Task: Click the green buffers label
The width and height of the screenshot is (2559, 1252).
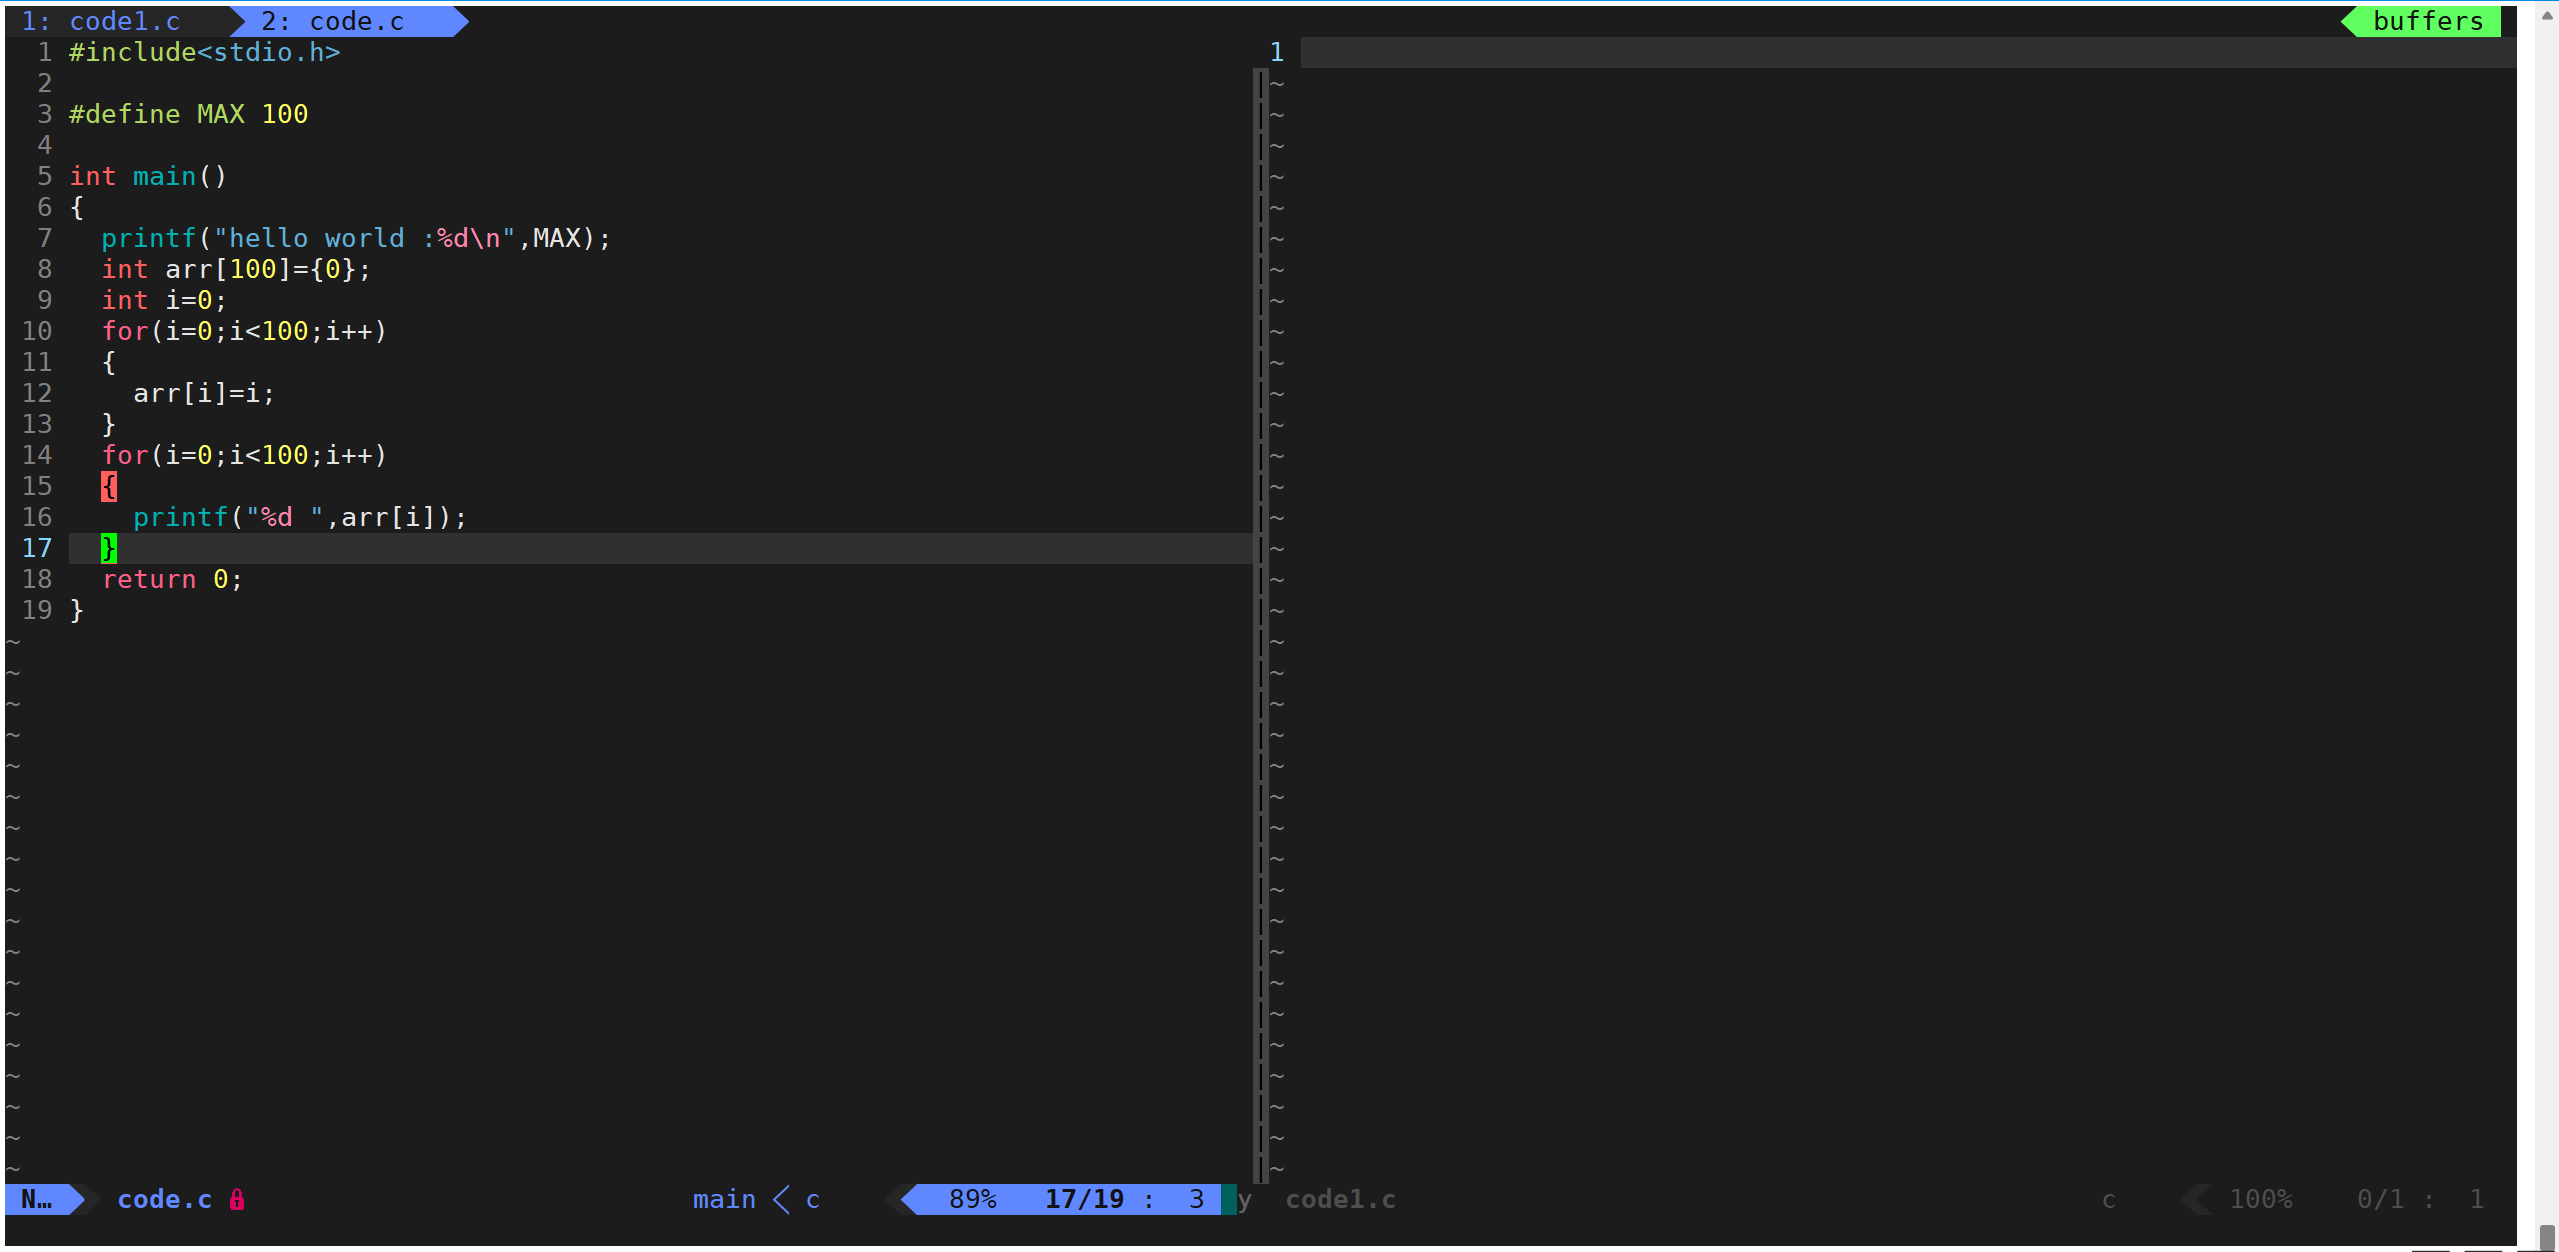Action: click(2428, 21)
